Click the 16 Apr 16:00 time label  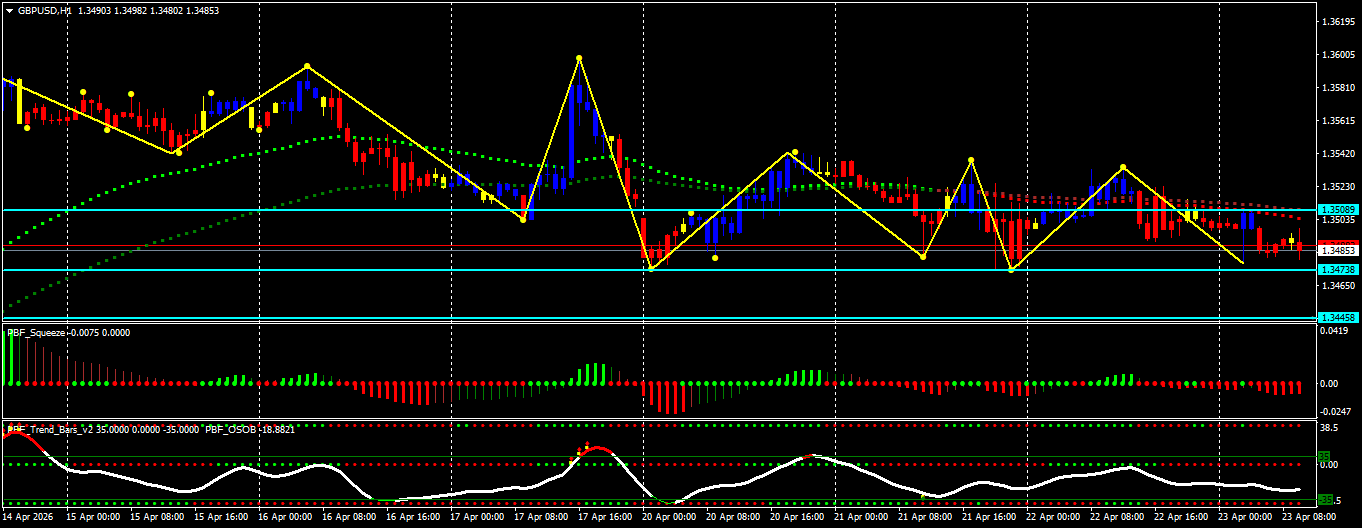click(x=412, y=517)
